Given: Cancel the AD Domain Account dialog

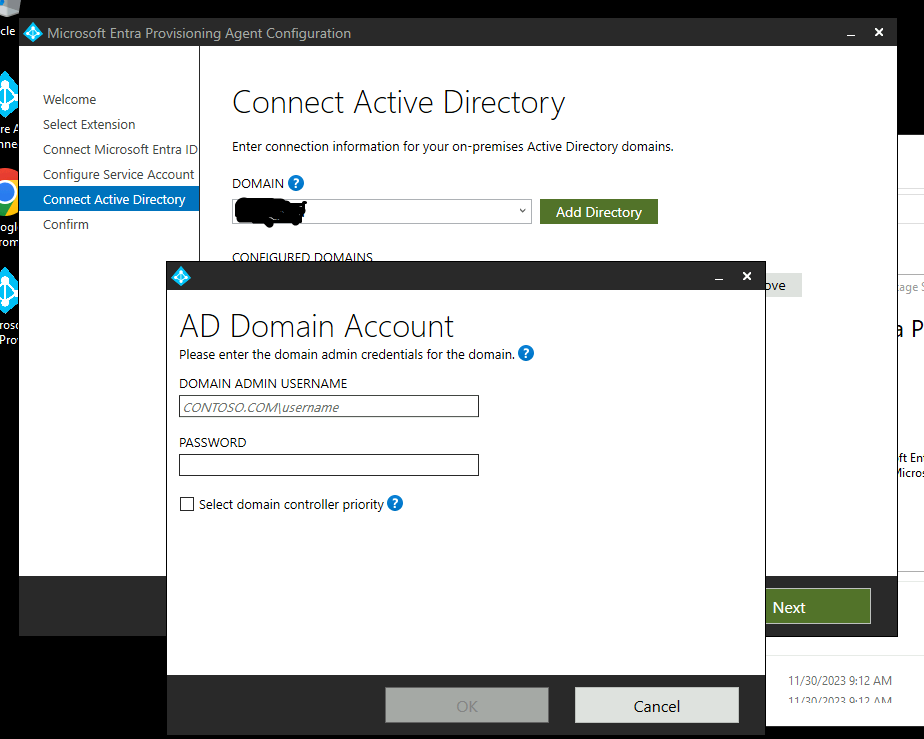Looking at the screenshot, I should pos(656,705).
